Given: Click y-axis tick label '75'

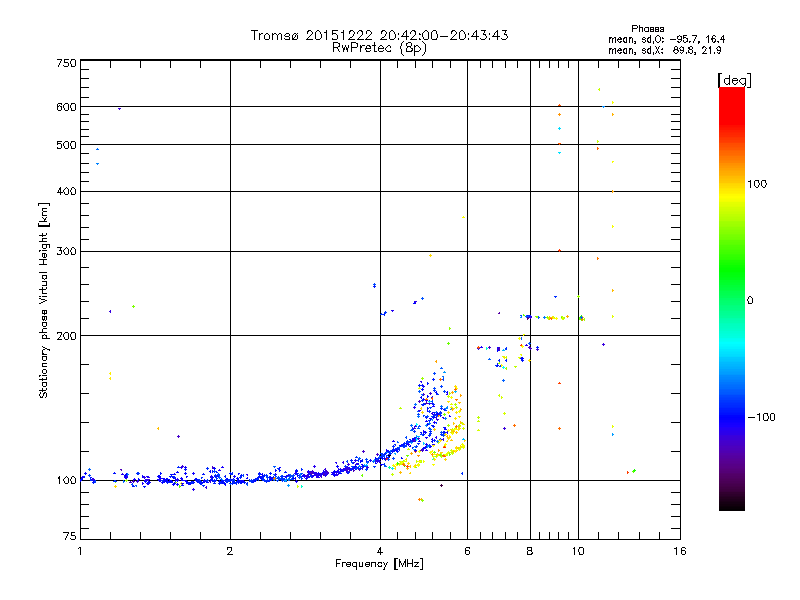Looking at the screenshot, I should tap(70, 536).
